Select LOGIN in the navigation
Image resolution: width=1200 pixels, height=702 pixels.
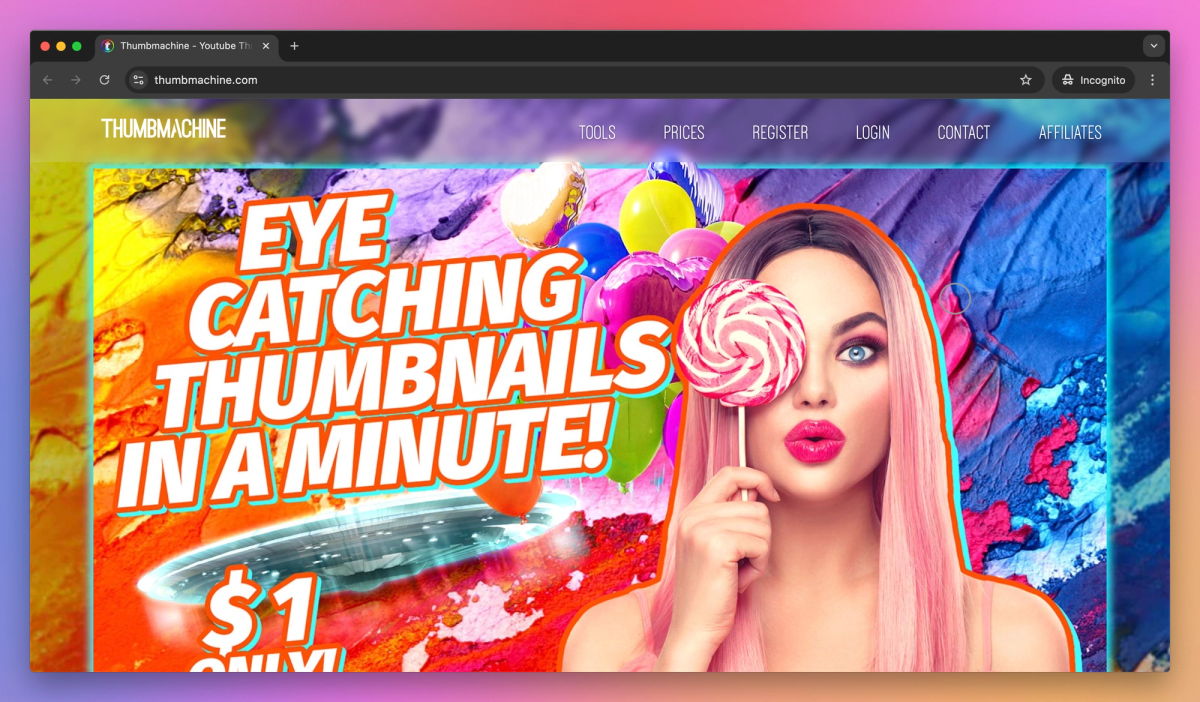[x=873, y=132]
